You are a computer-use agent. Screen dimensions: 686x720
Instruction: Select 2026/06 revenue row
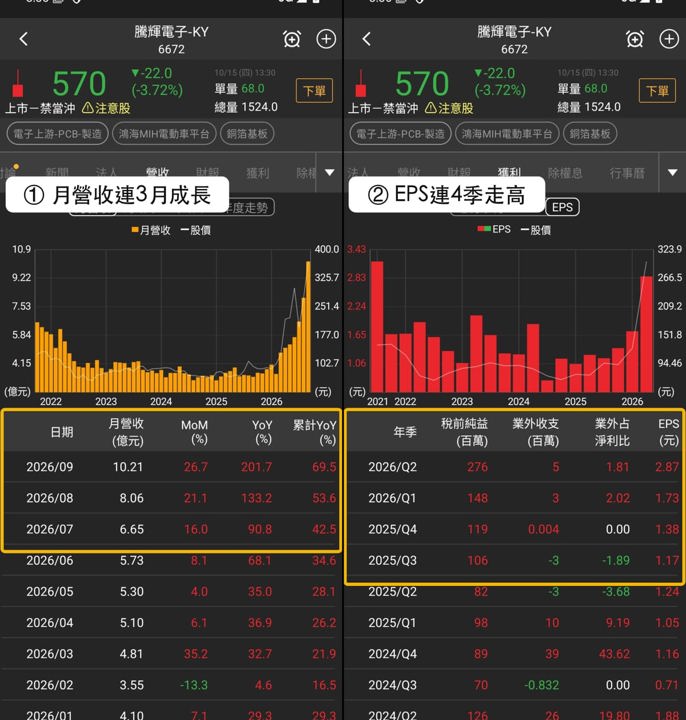171,560
